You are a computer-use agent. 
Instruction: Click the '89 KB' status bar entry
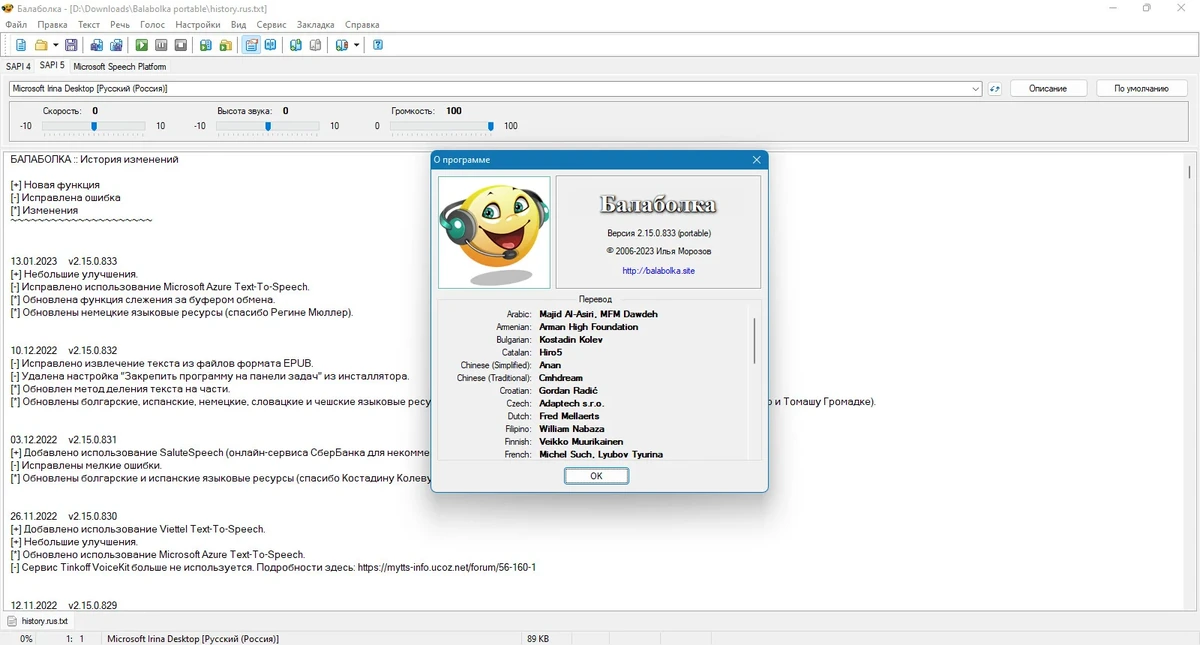tap(537, 638)
